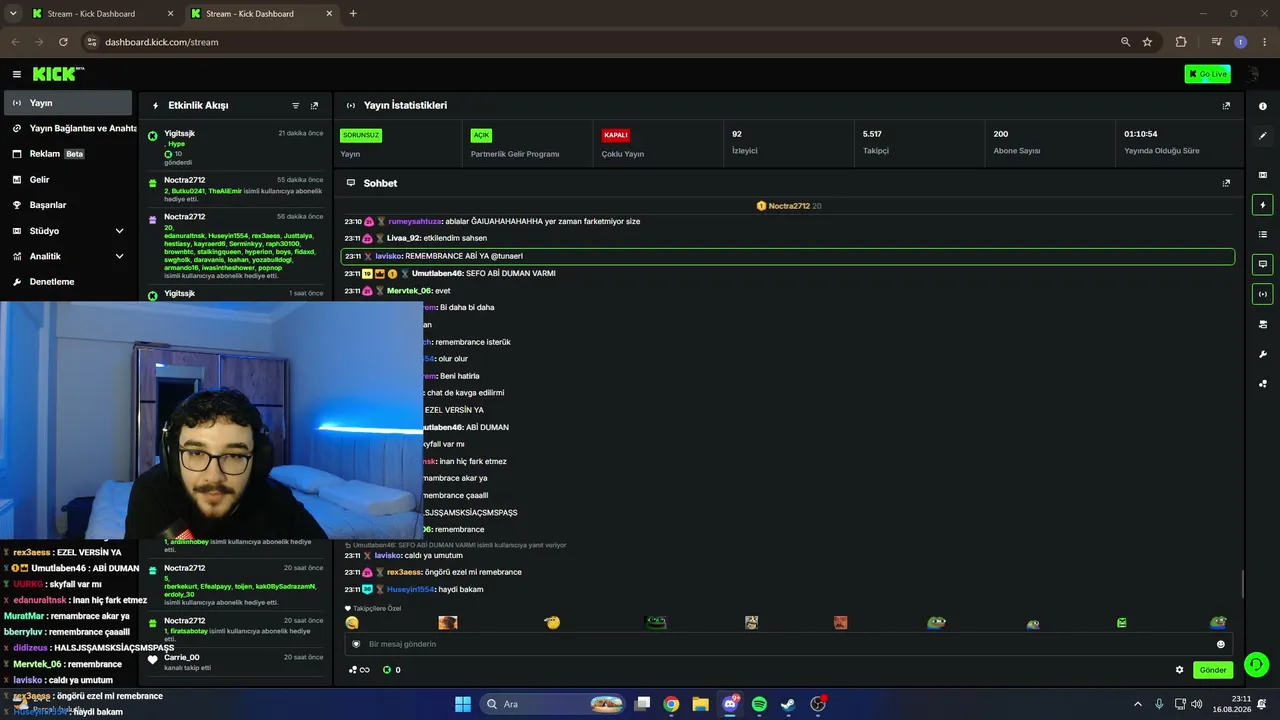Viewport: 1280px width, 720px height.
Task: Click the Bir mesaj gönderin input field
Action: (x=789, y=644)
